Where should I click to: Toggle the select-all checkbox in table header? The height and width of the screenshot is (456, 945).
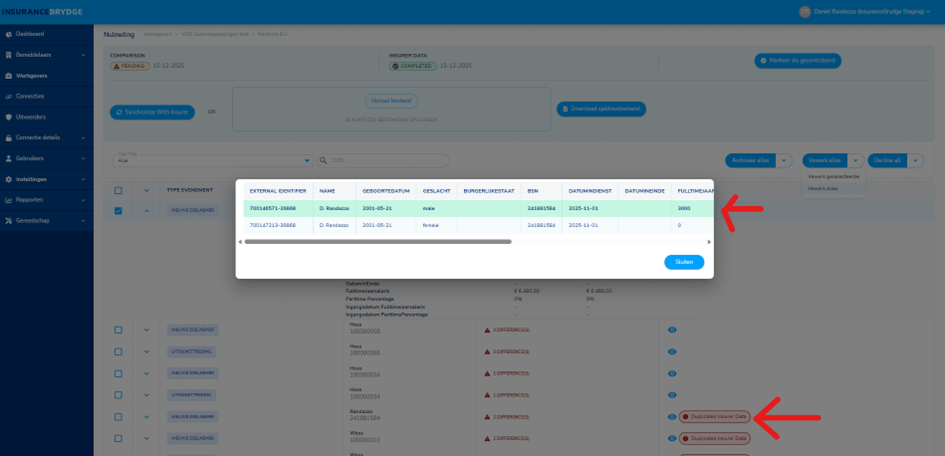pos(118,190)
